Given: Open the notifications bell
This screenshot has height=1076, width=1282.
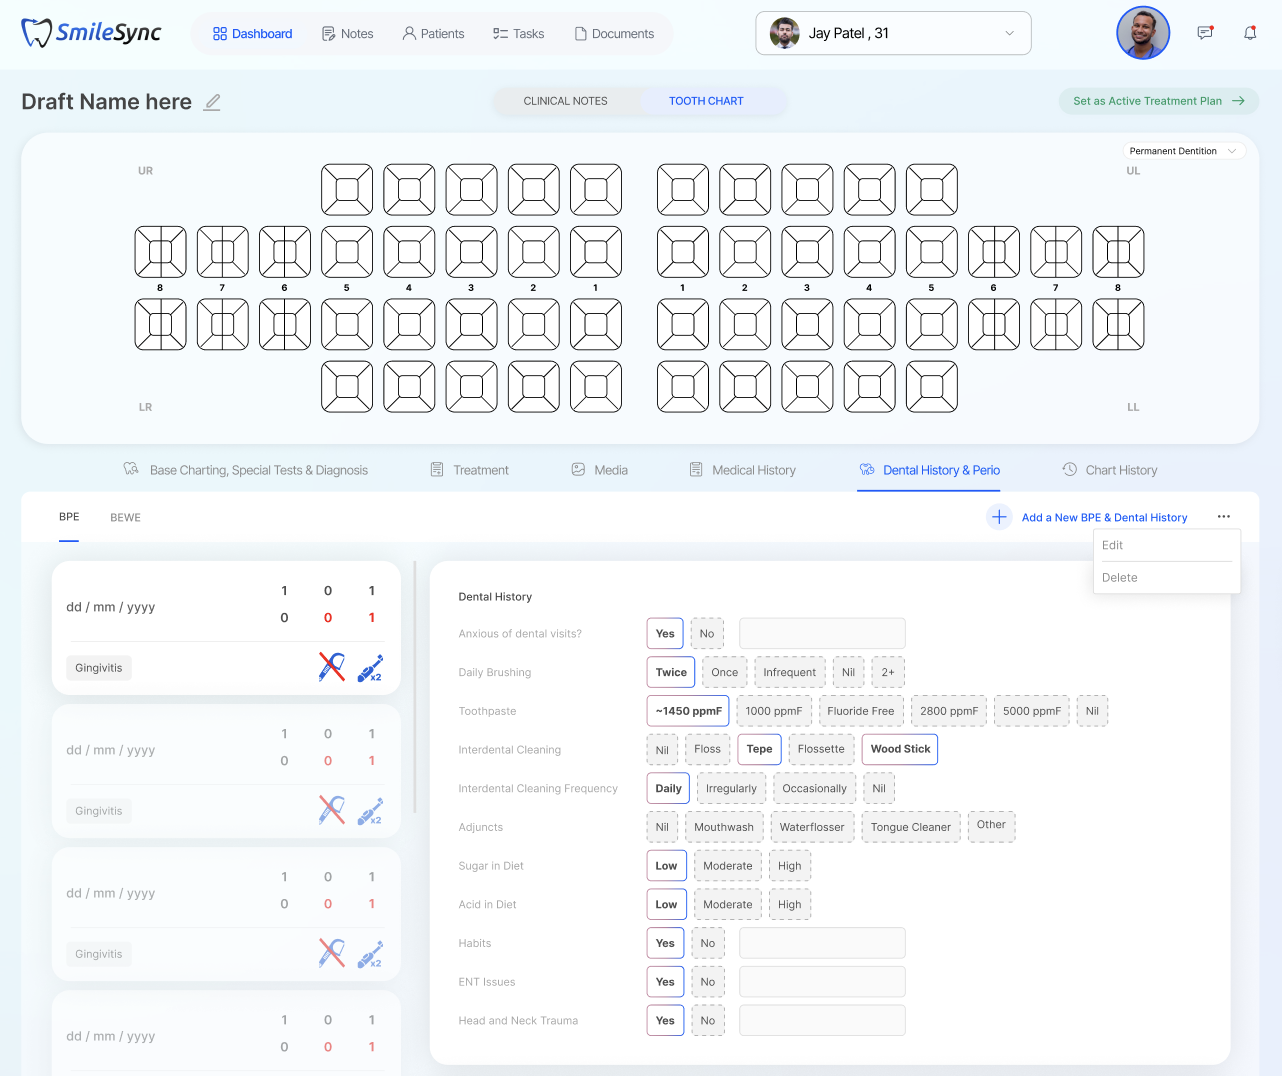Looking at the screenshot, I should (x=1249, y=33).
